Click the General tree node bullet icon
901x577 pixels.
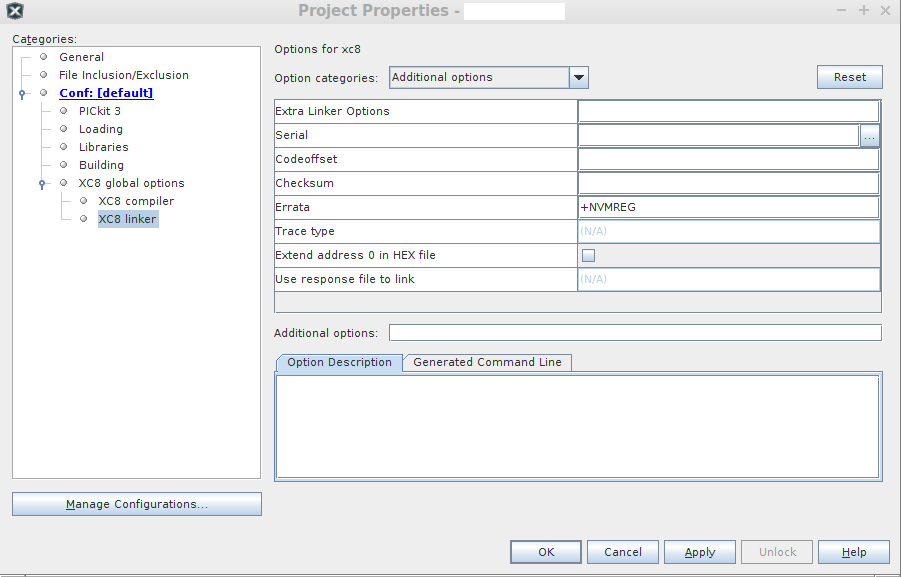(43, 56)
